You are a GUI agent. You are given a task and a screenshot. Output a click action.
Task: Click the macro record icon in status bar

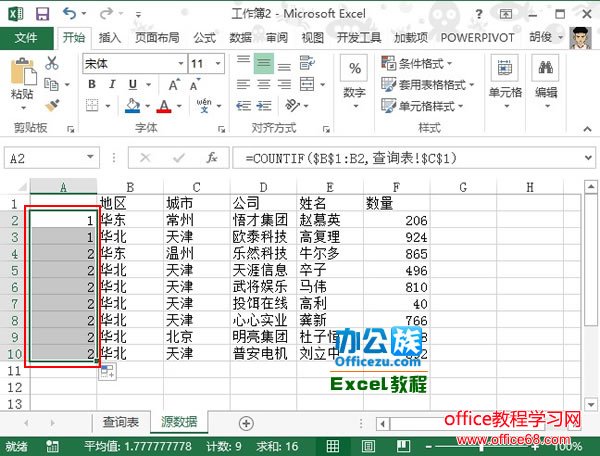click(x=52, y=446)
